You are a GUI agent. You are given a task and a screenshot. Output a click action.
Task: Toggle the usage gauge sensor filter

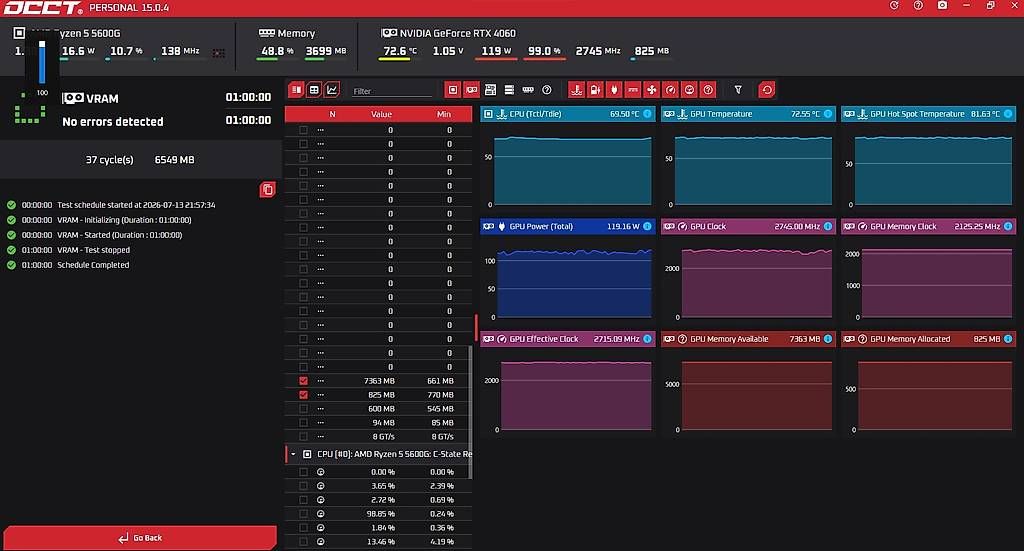tap(690, 89)
